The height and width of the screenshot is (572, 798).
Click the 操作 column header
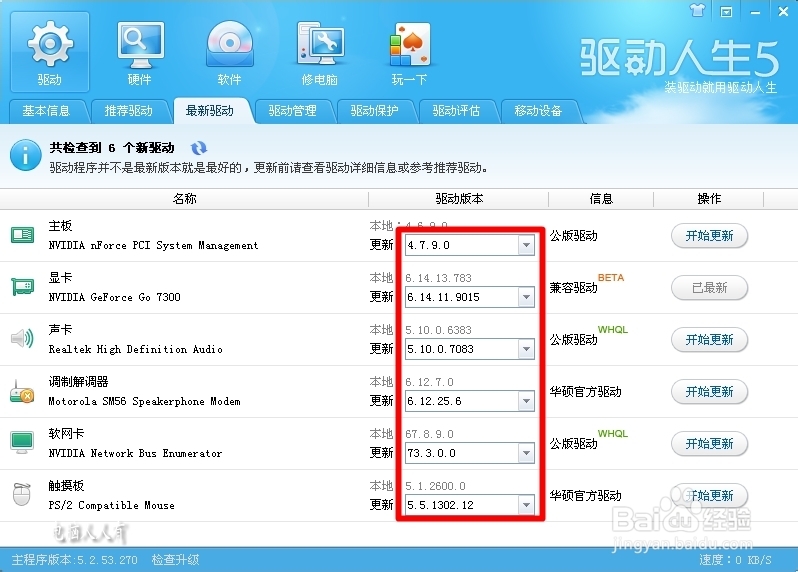709,198
